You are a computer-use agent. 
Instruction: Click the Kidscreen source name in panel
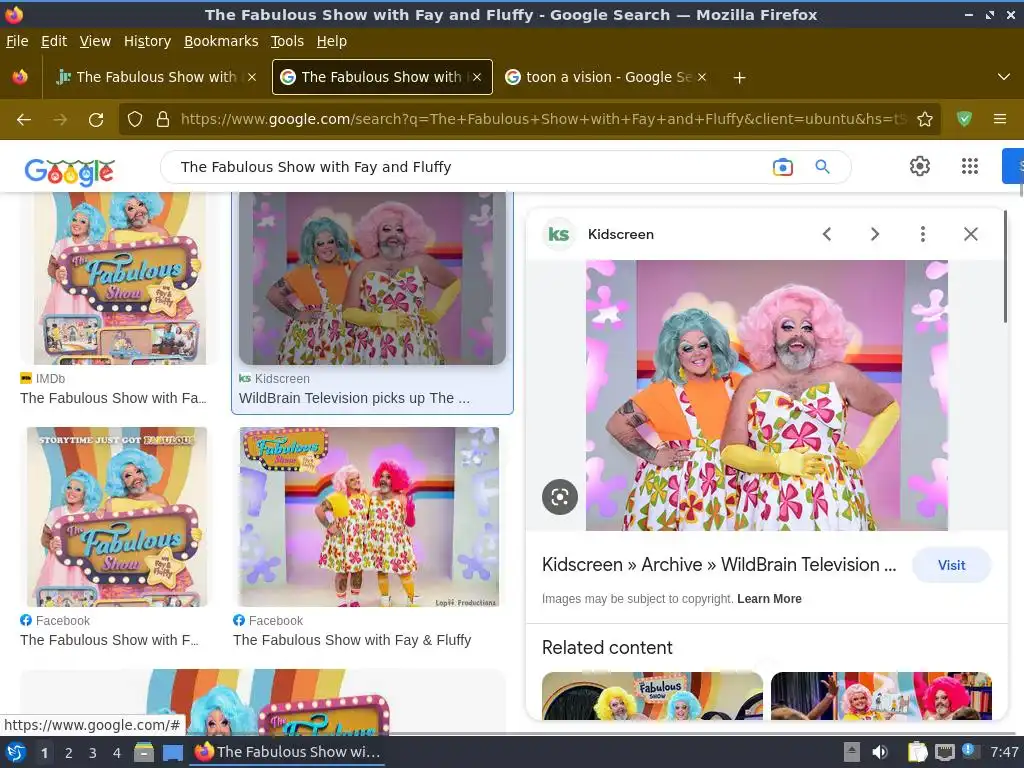620,234
